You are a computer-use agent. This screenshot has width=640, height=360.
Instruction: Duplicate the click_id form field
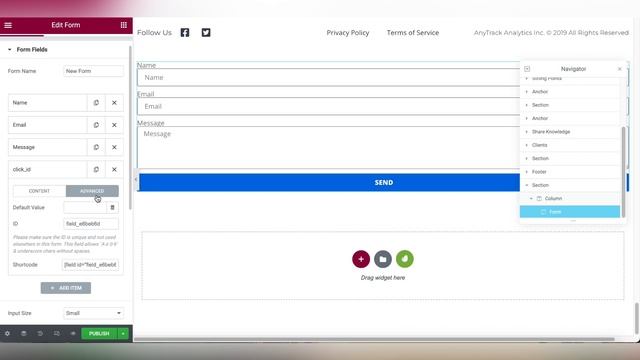coord(96,169)
